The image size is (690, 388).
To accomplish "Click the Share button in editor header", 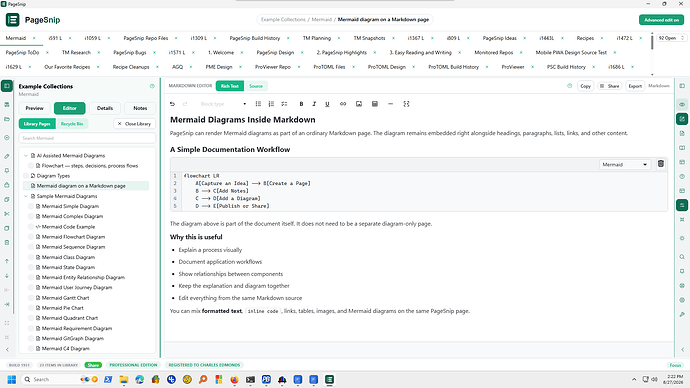I will [x=609, y=86].
